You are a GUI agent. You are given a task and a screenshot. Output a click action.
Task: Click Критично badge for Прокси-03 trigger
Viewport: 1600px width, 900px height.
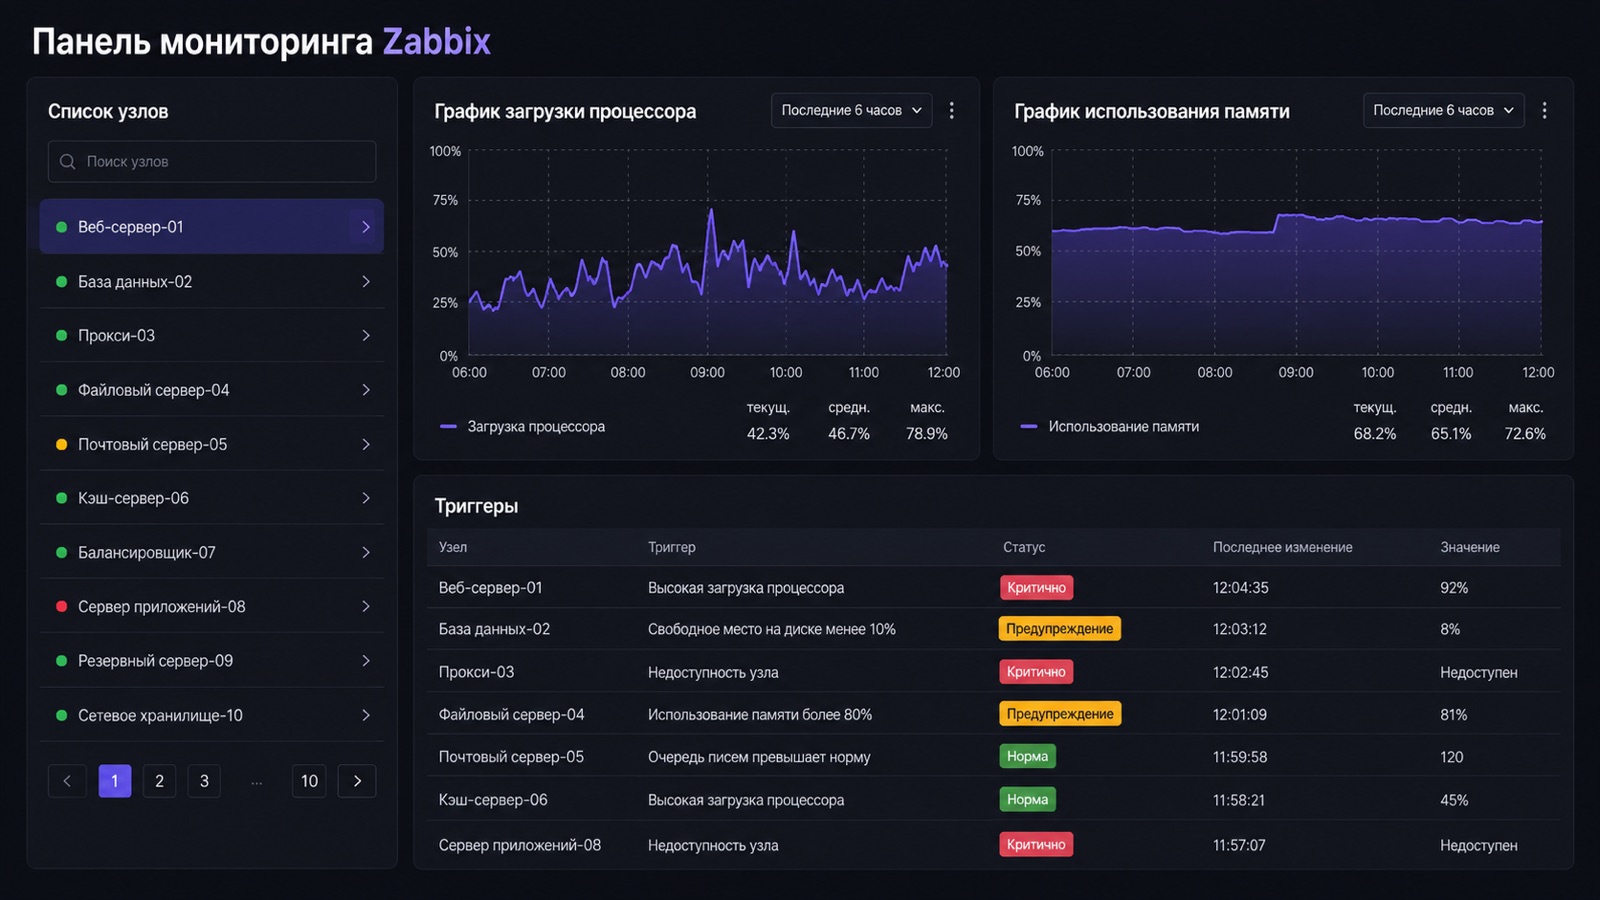(1036, 672)
